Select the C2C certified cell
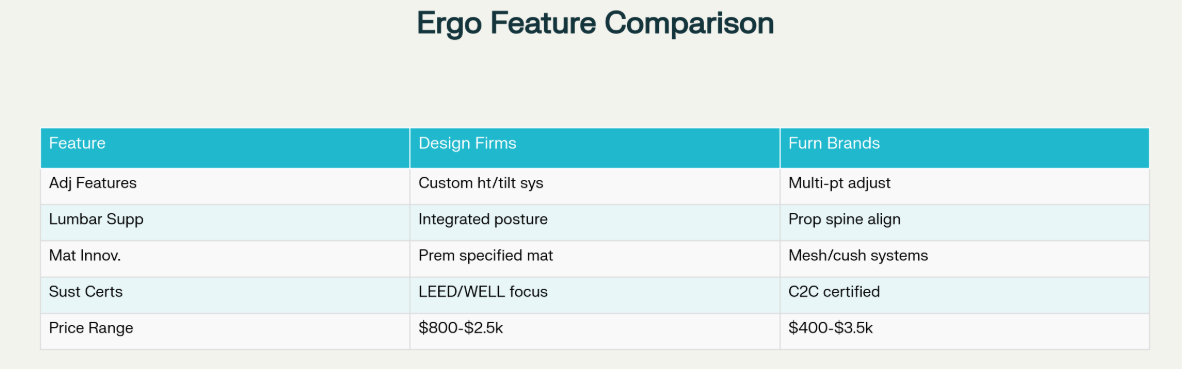The height and width of the screenshot is (369, 1182). point(965,294)
